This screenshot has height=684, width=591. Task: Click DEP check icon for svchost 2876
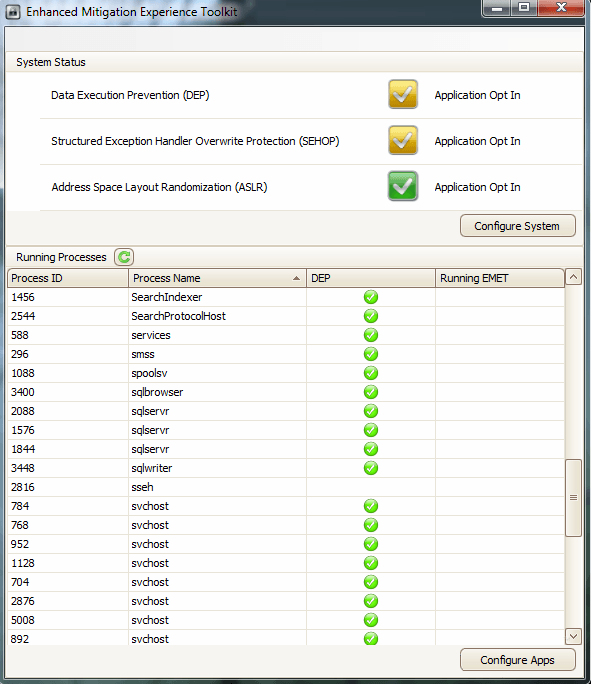[371, 601]
